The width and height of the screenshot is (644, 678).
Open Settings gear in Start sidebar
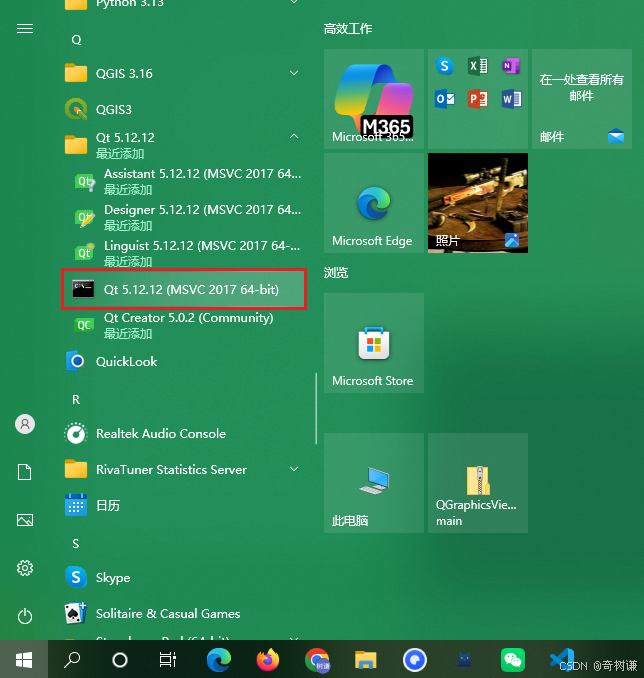pos(25,568)
